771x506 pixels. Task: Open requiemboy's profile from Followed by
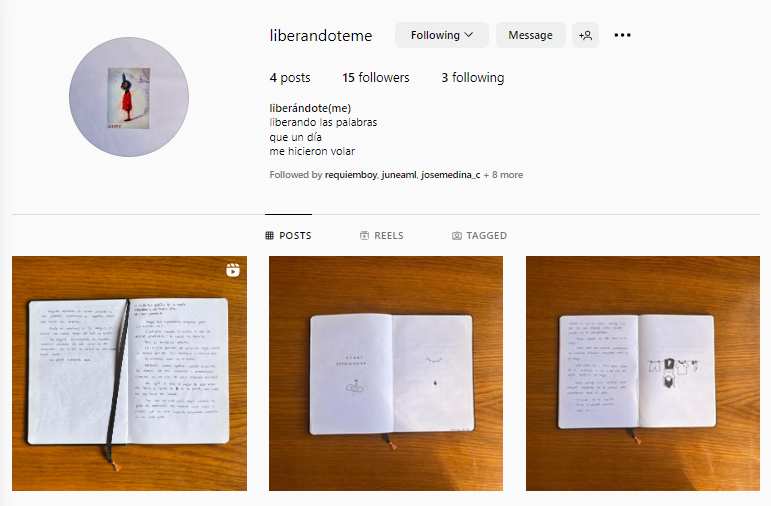point(351,175)
